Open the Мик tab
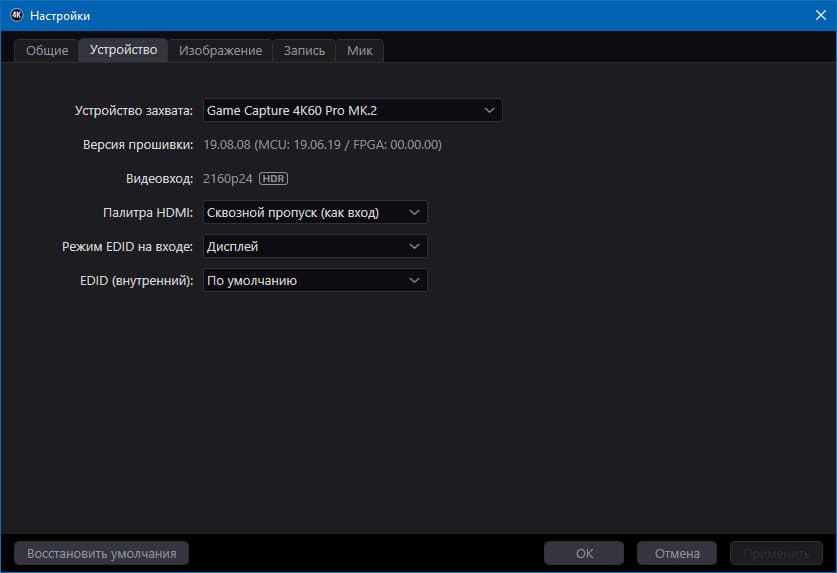The width and height of the screenshot is (837, 573). tap(360, 51)
